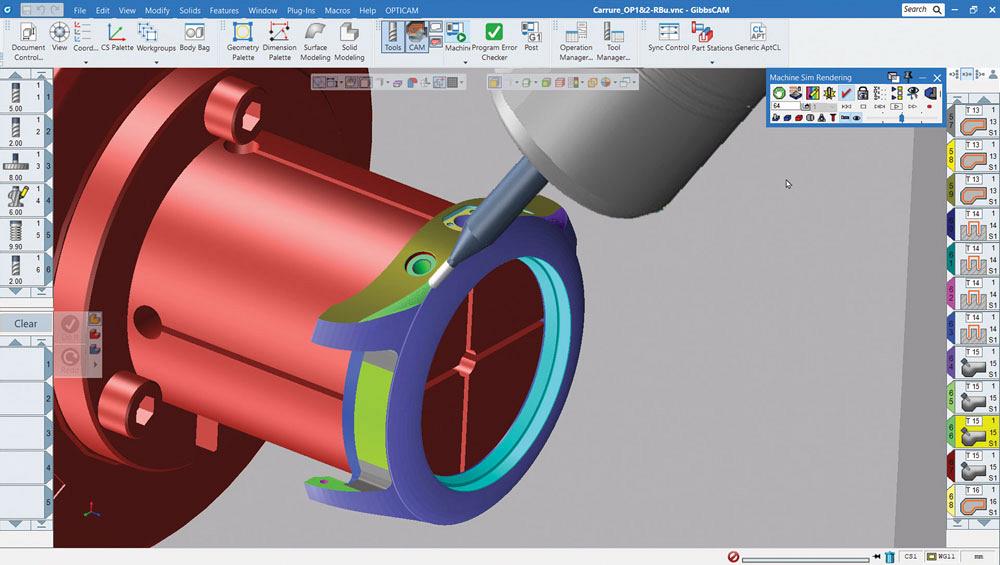1000x565 pixels.
Task: Select tool 5 with 9.90 diameter
Action: pyautogui.click(x=16, y=234)
